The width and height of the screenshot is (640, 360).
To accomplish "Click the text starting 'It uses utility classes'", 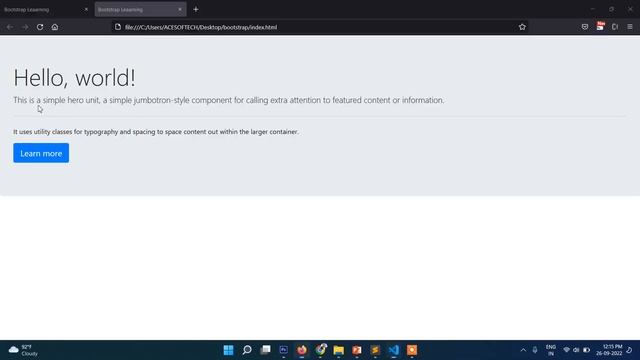I will pyautogui.click(x=156, y=132).
